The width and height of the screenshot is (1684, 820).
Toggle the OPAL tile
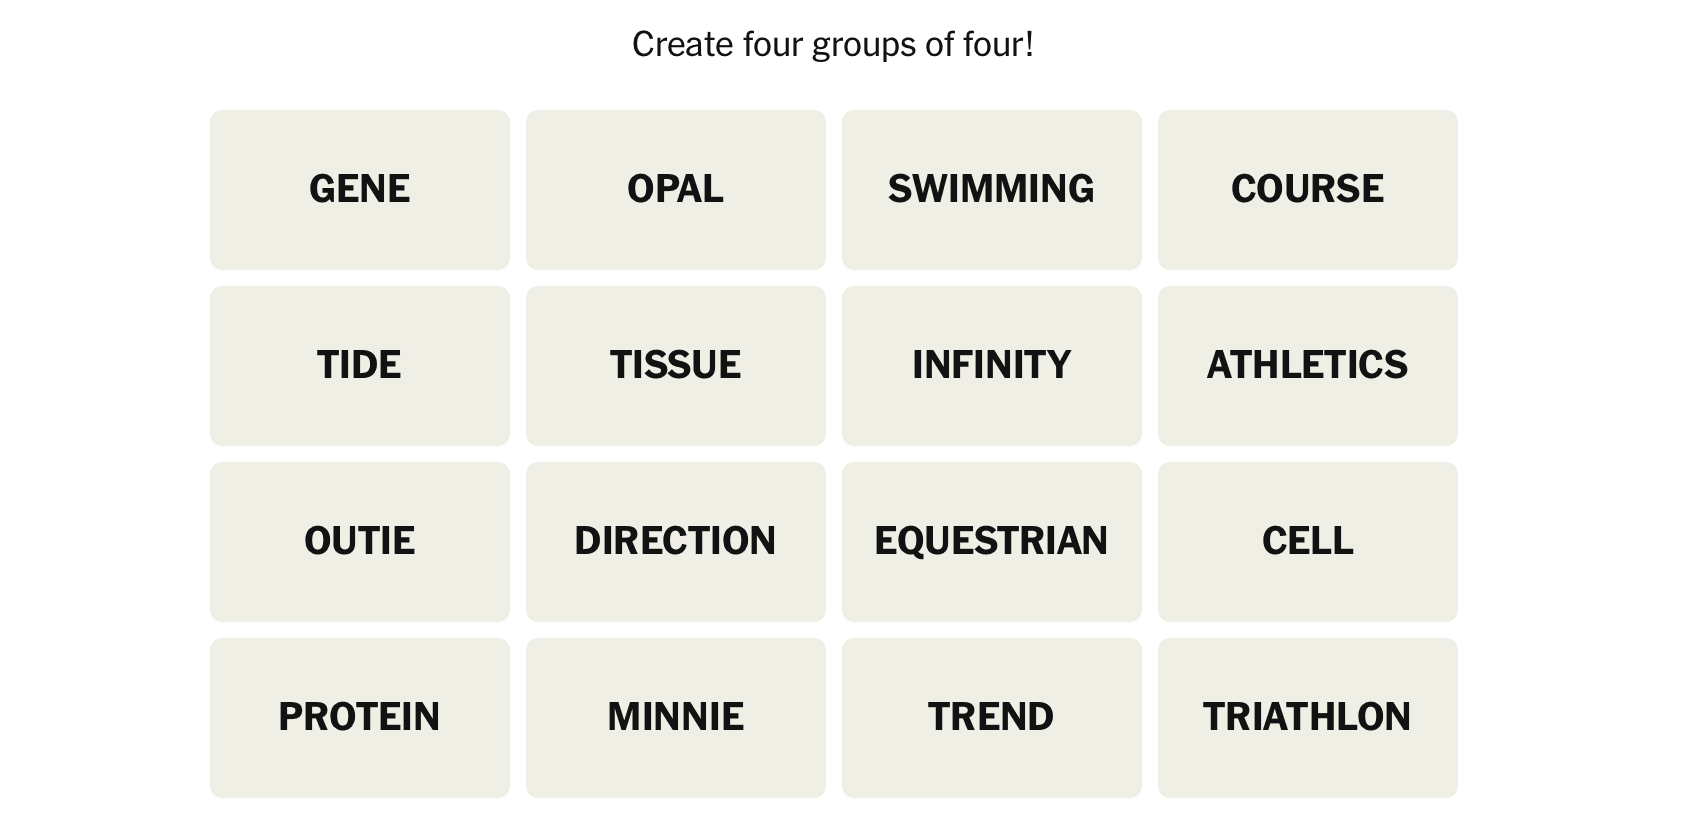[675, 189]
